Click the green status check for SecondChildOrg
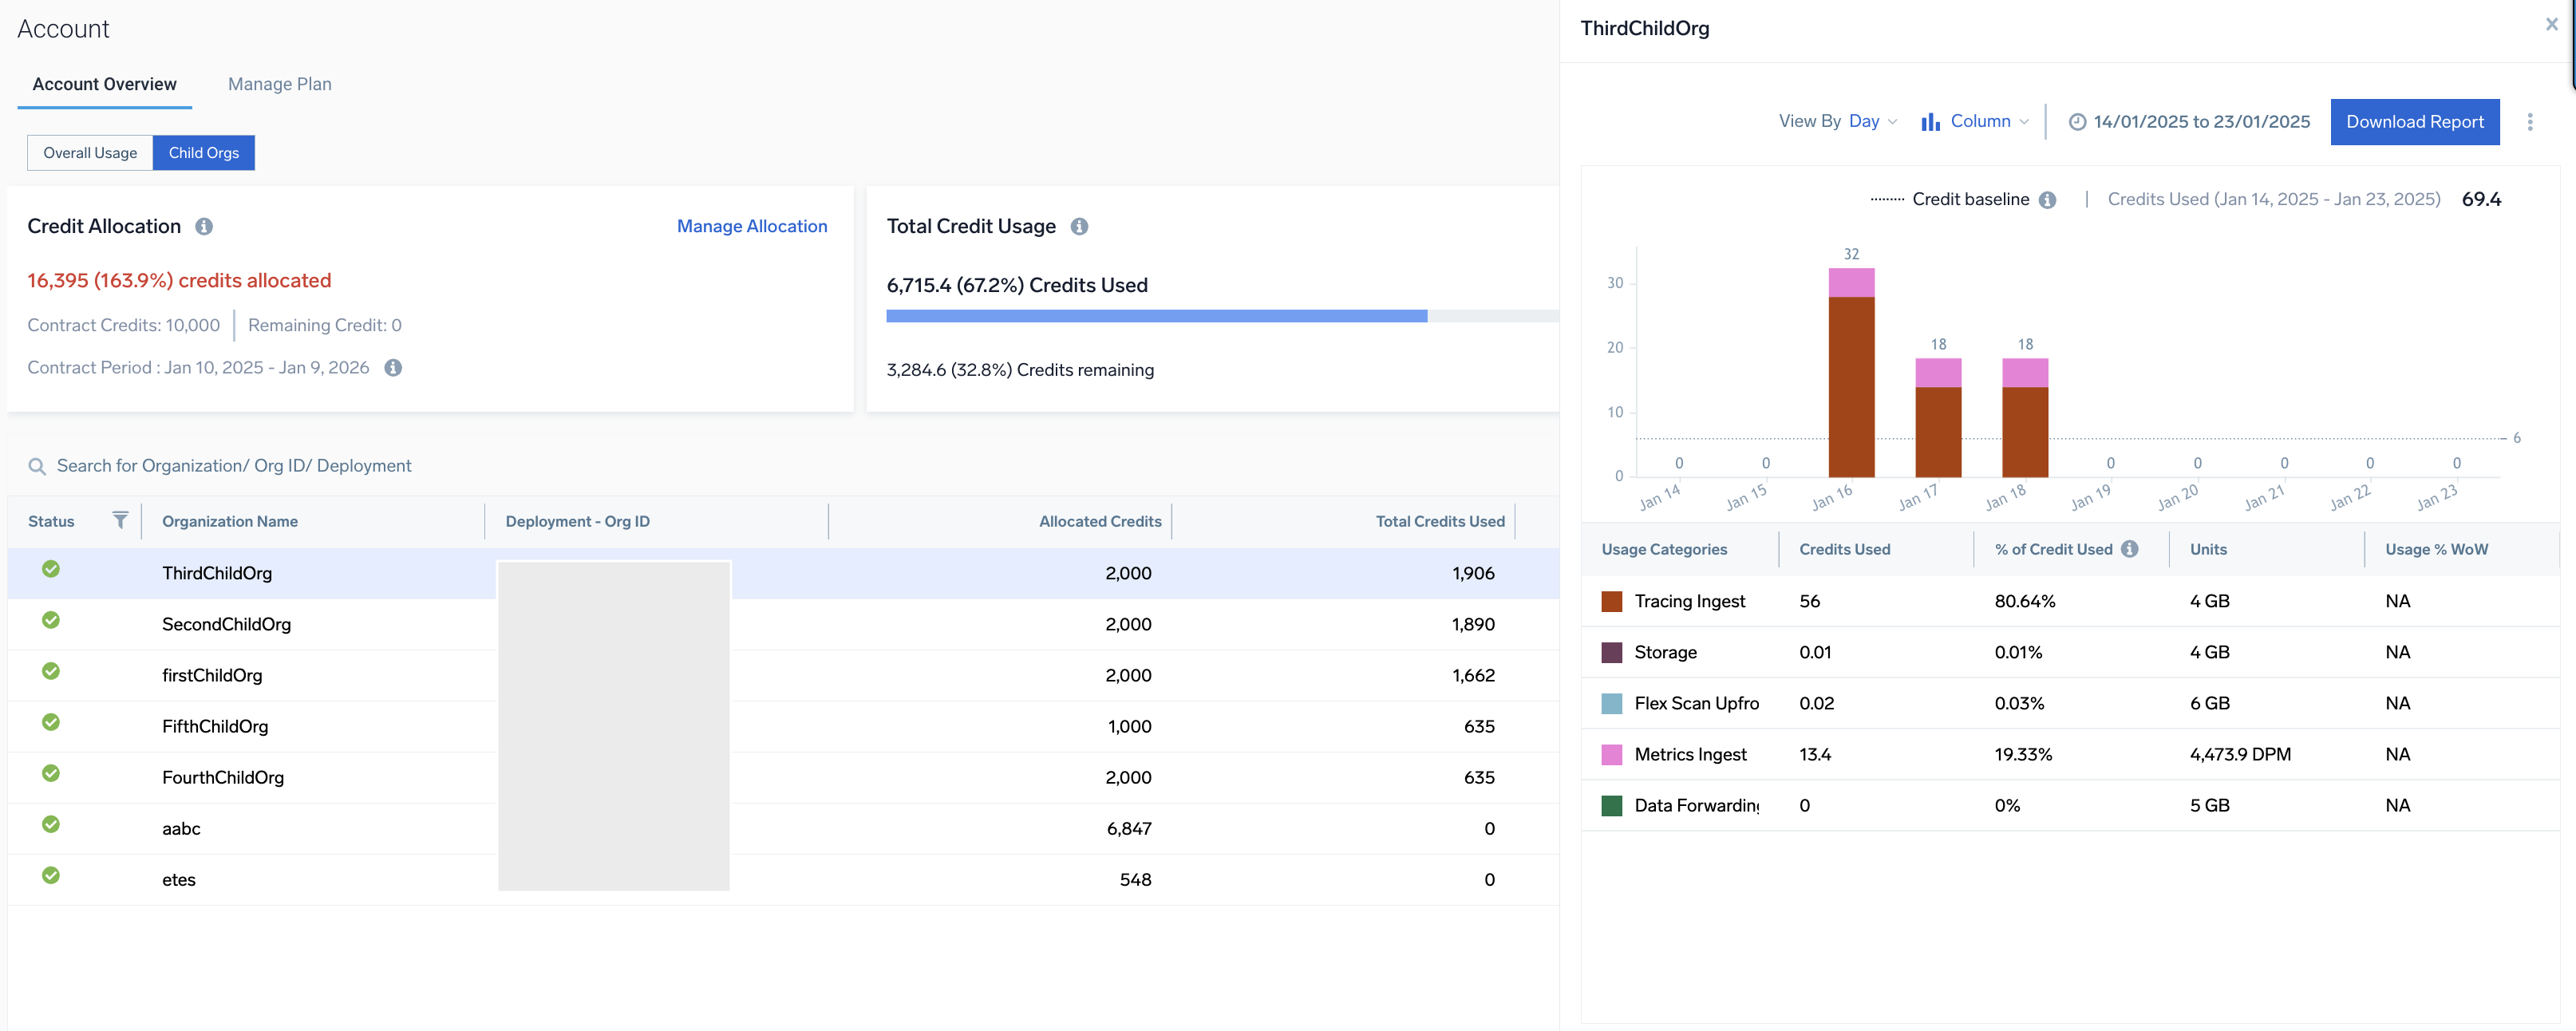 tap(51, 620)
